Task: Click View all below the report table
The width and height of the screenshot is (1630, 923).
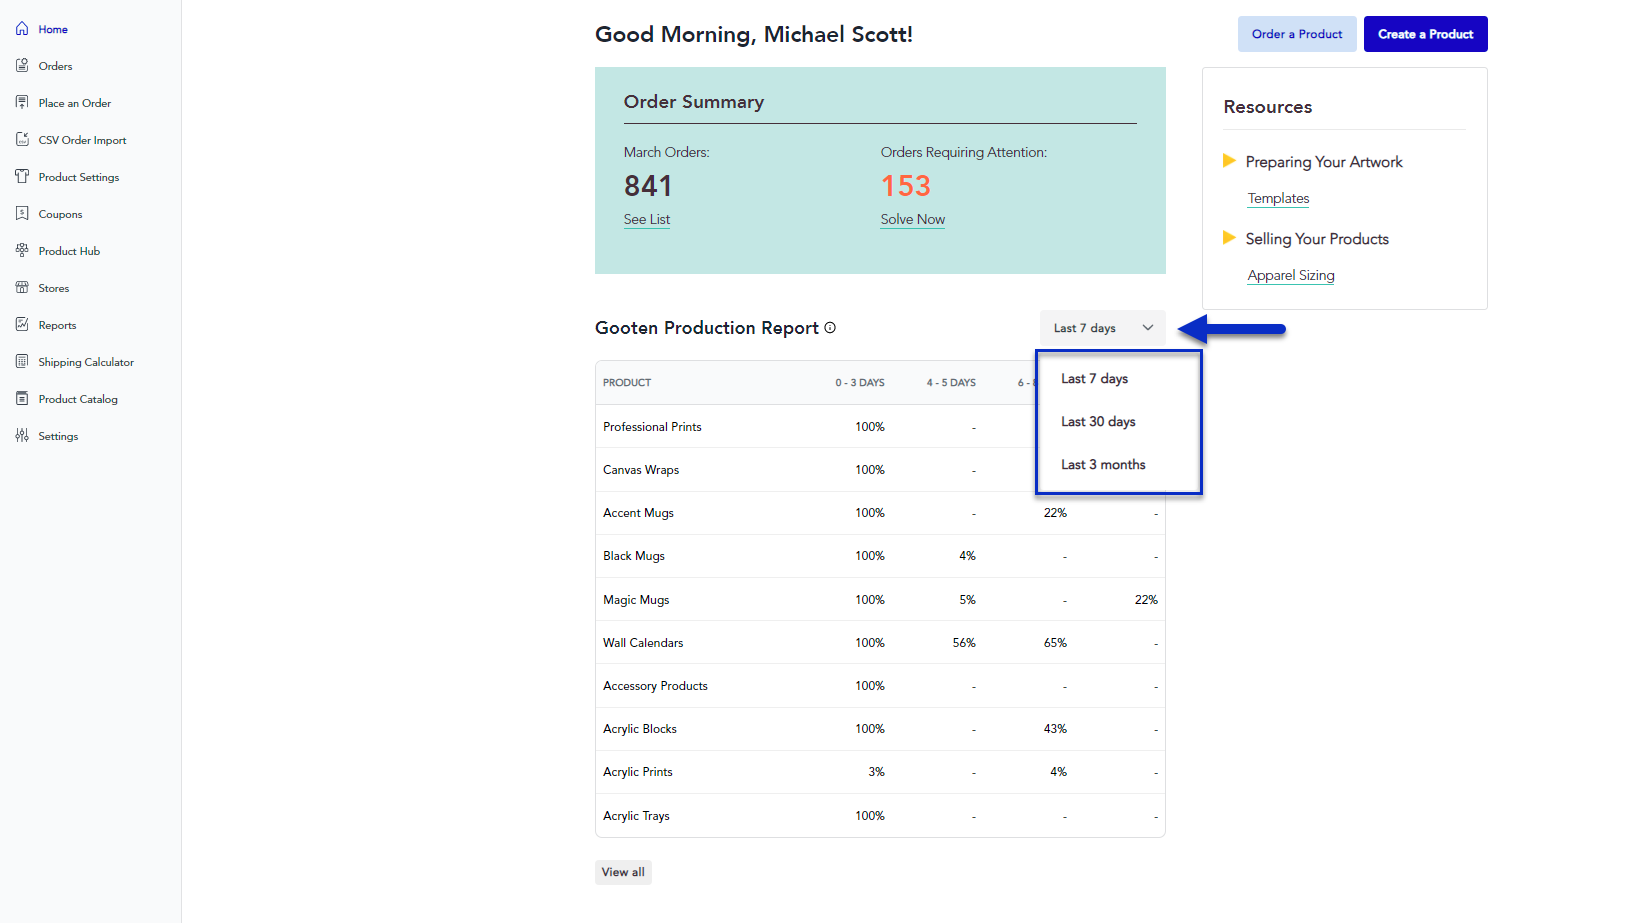Action: tap(623, 872)
